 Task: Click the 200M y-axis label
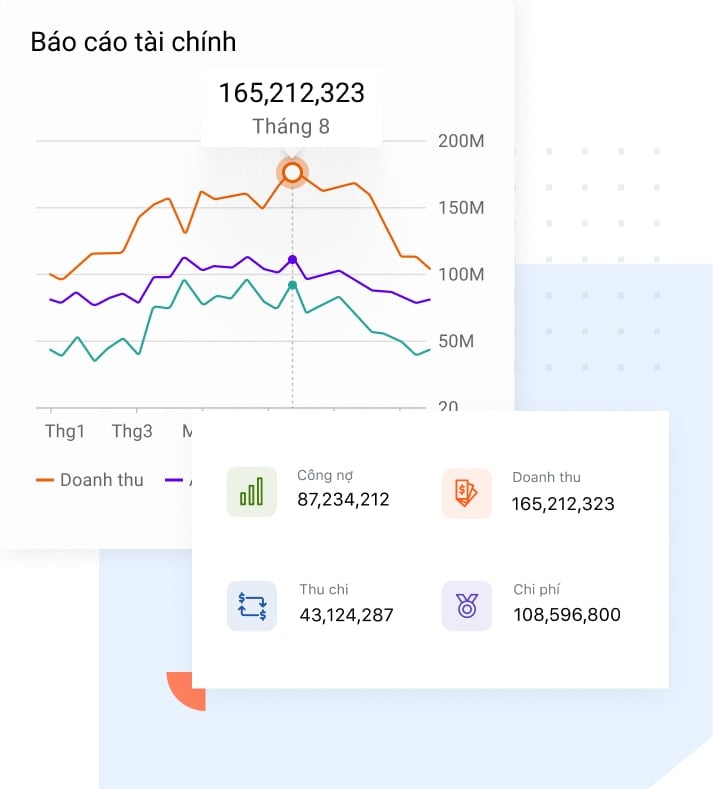click(x=461, y=141)
